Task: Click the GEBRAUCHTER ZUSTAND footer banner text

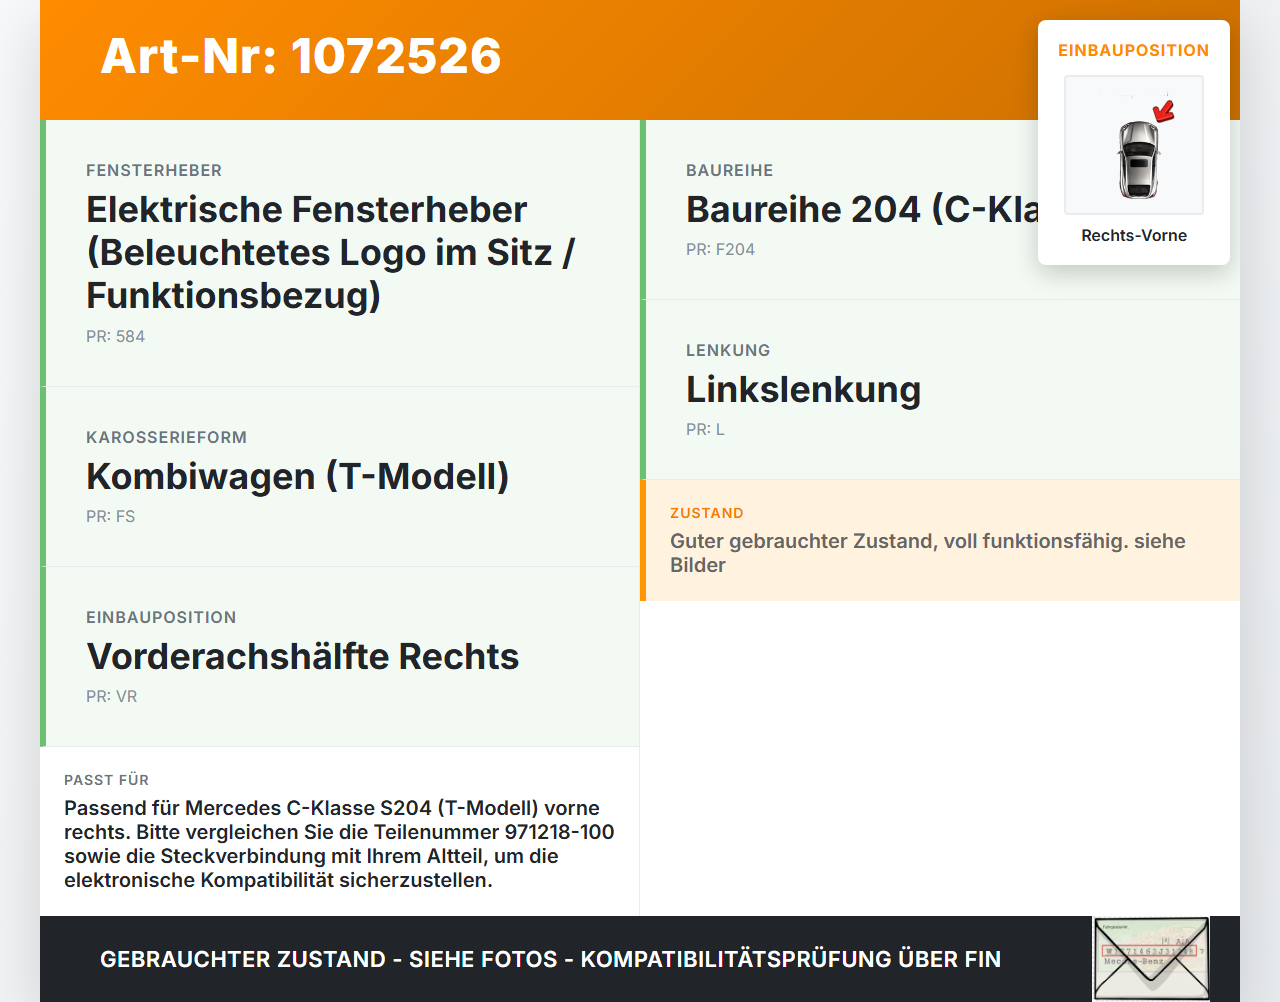Action: click(x=550, y=959)
